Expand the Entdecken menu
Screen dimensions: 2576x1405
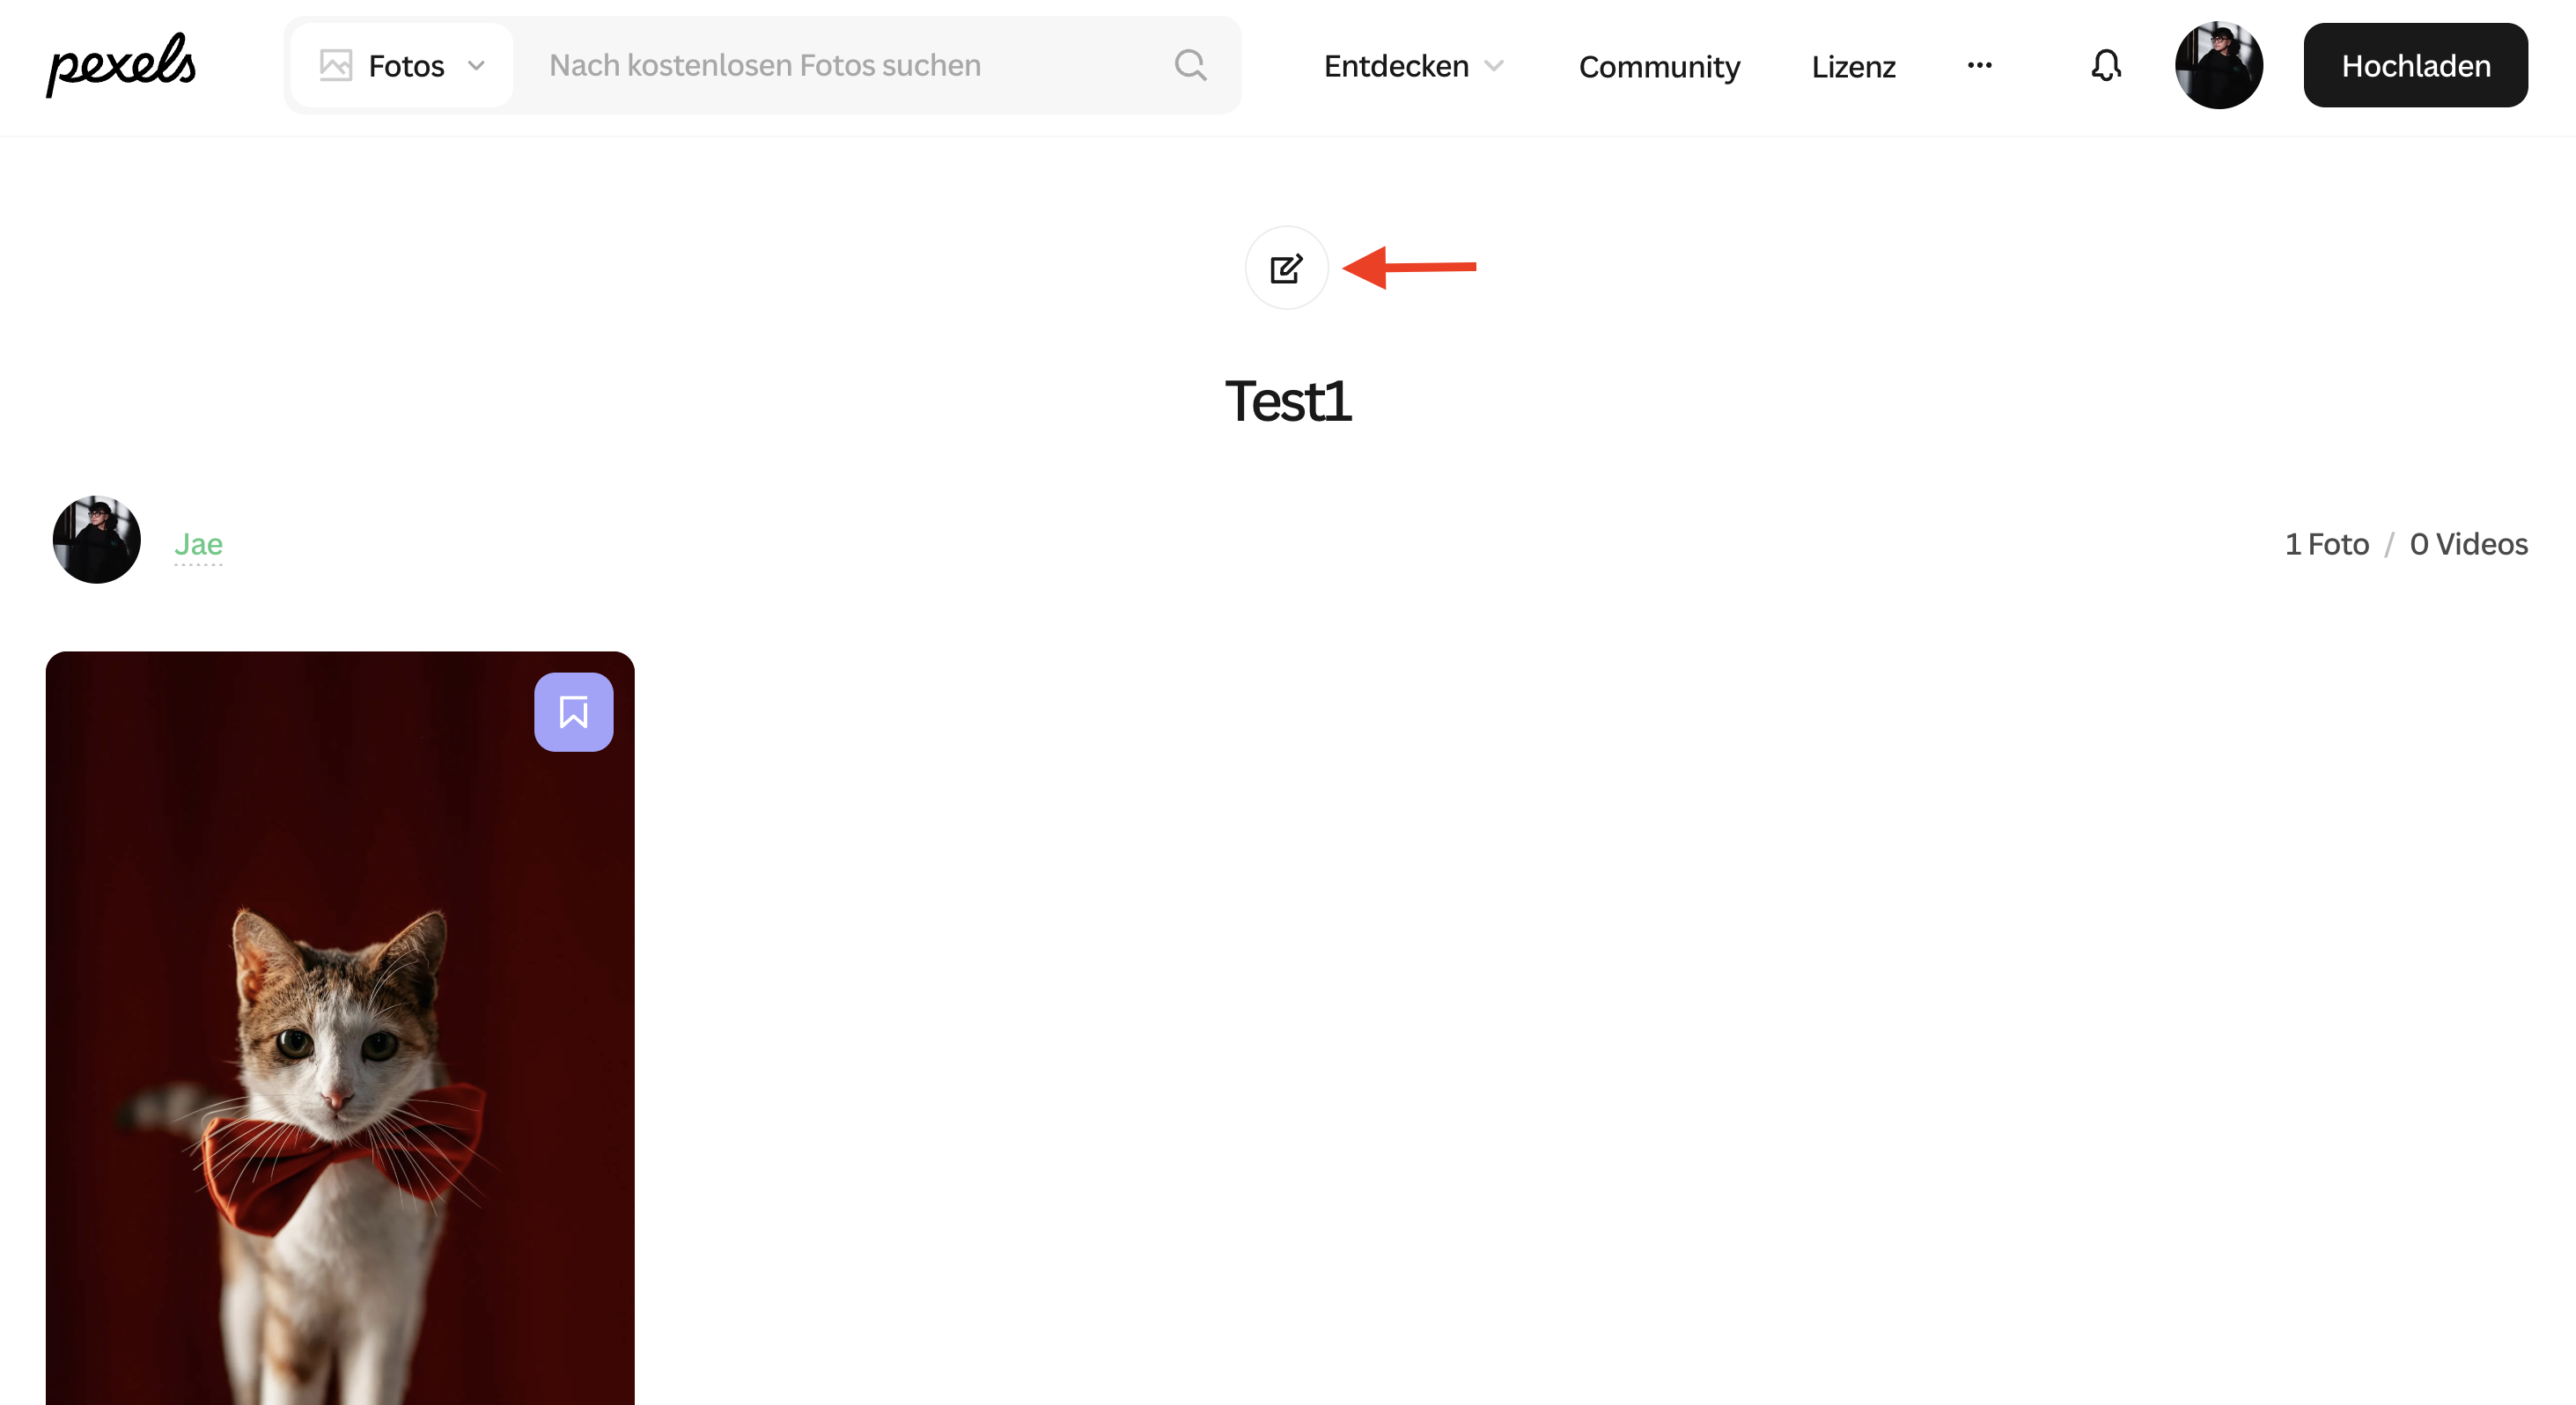[1396, 66]
